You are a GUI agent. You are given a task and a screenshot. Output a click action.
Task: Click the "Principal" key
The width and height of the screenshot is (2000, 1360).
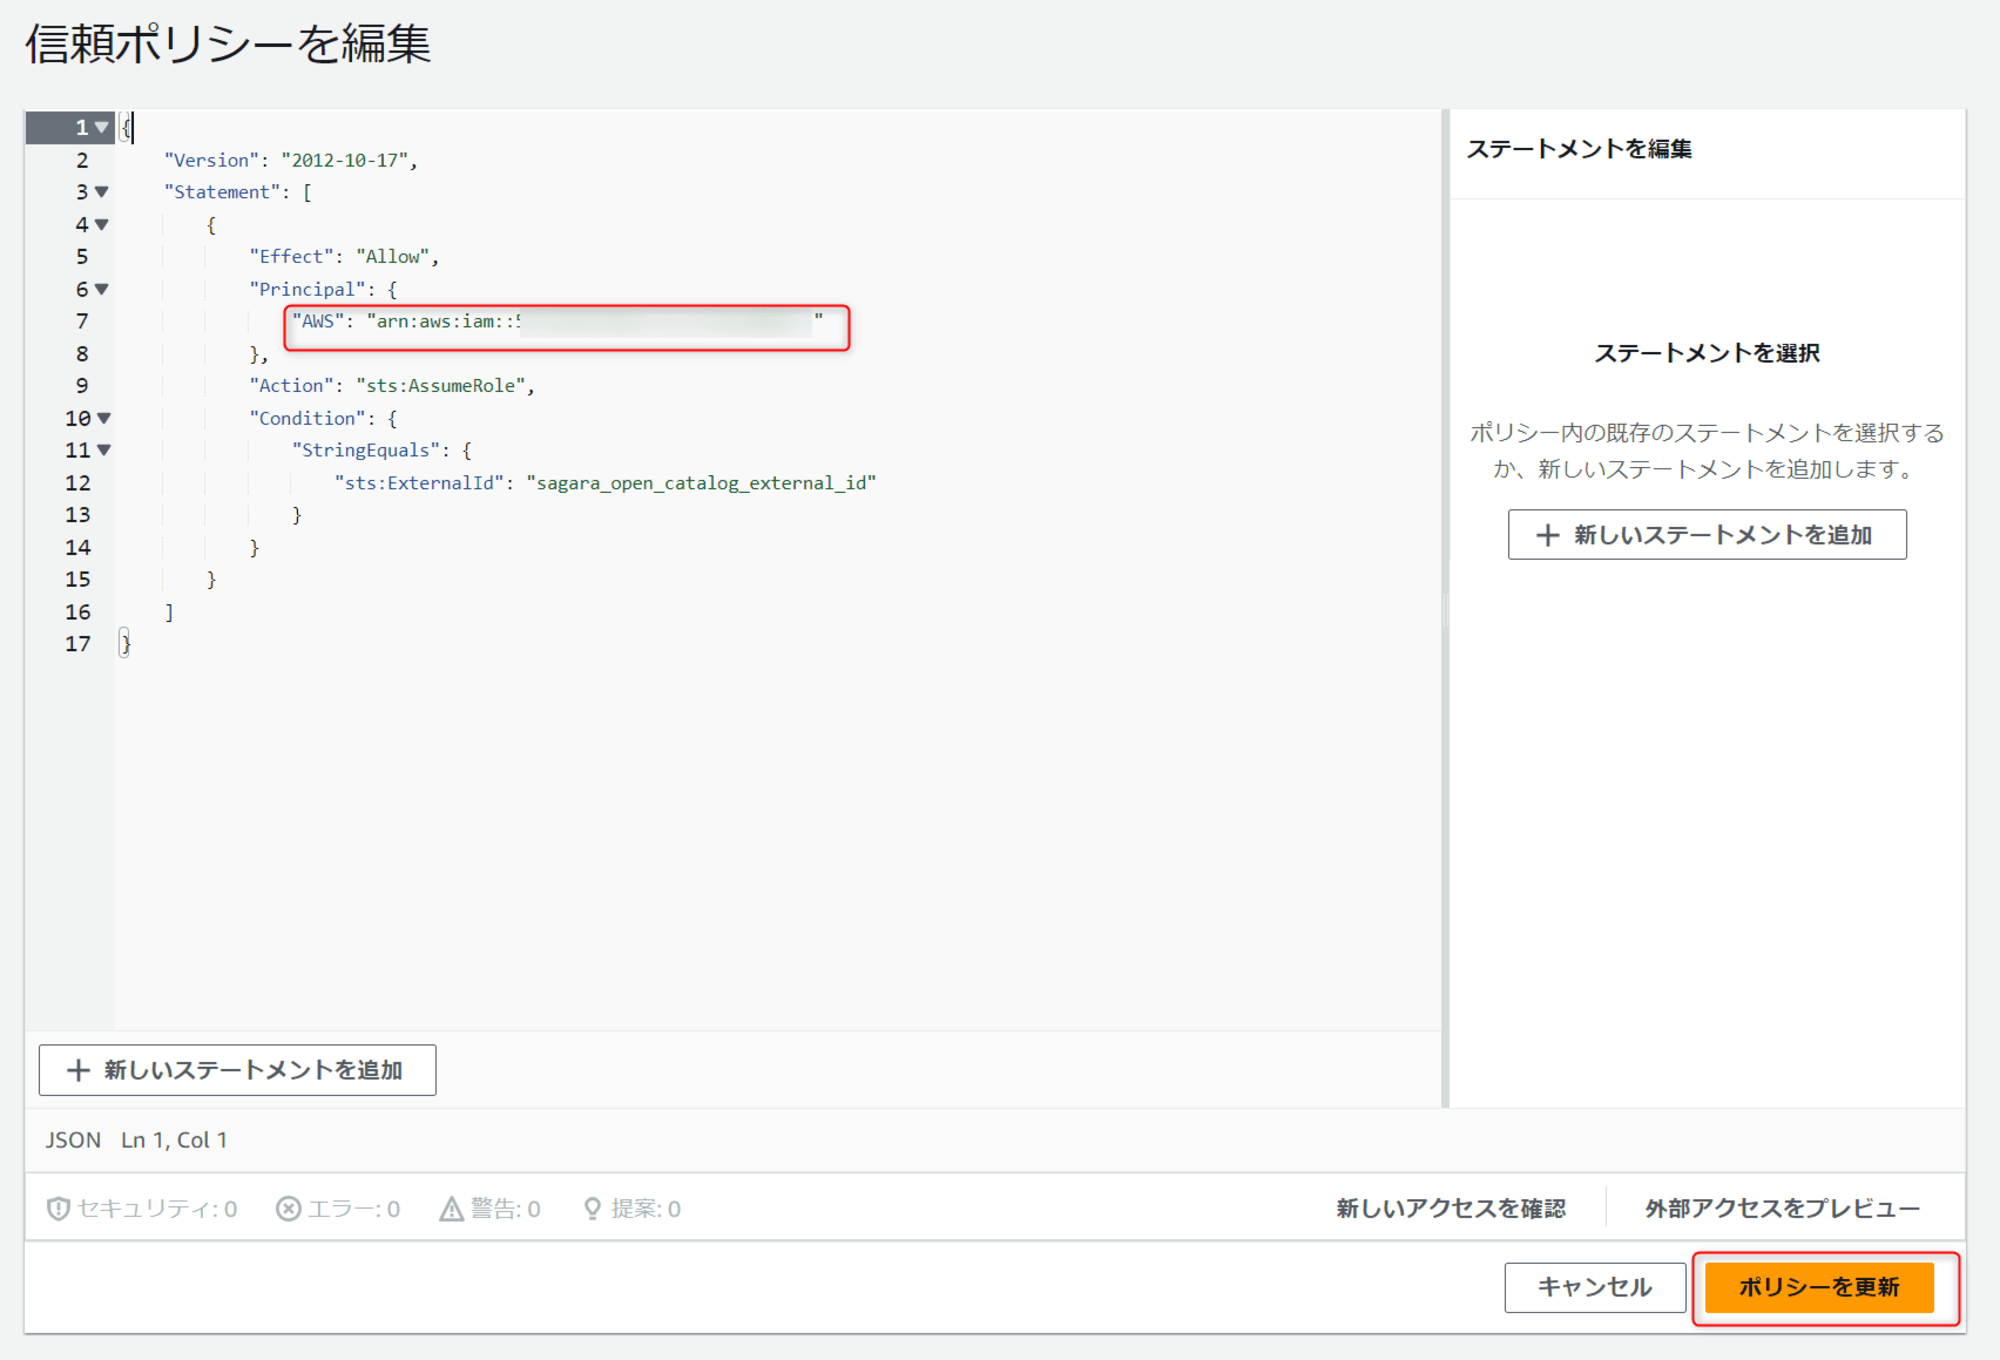[307, 289]
